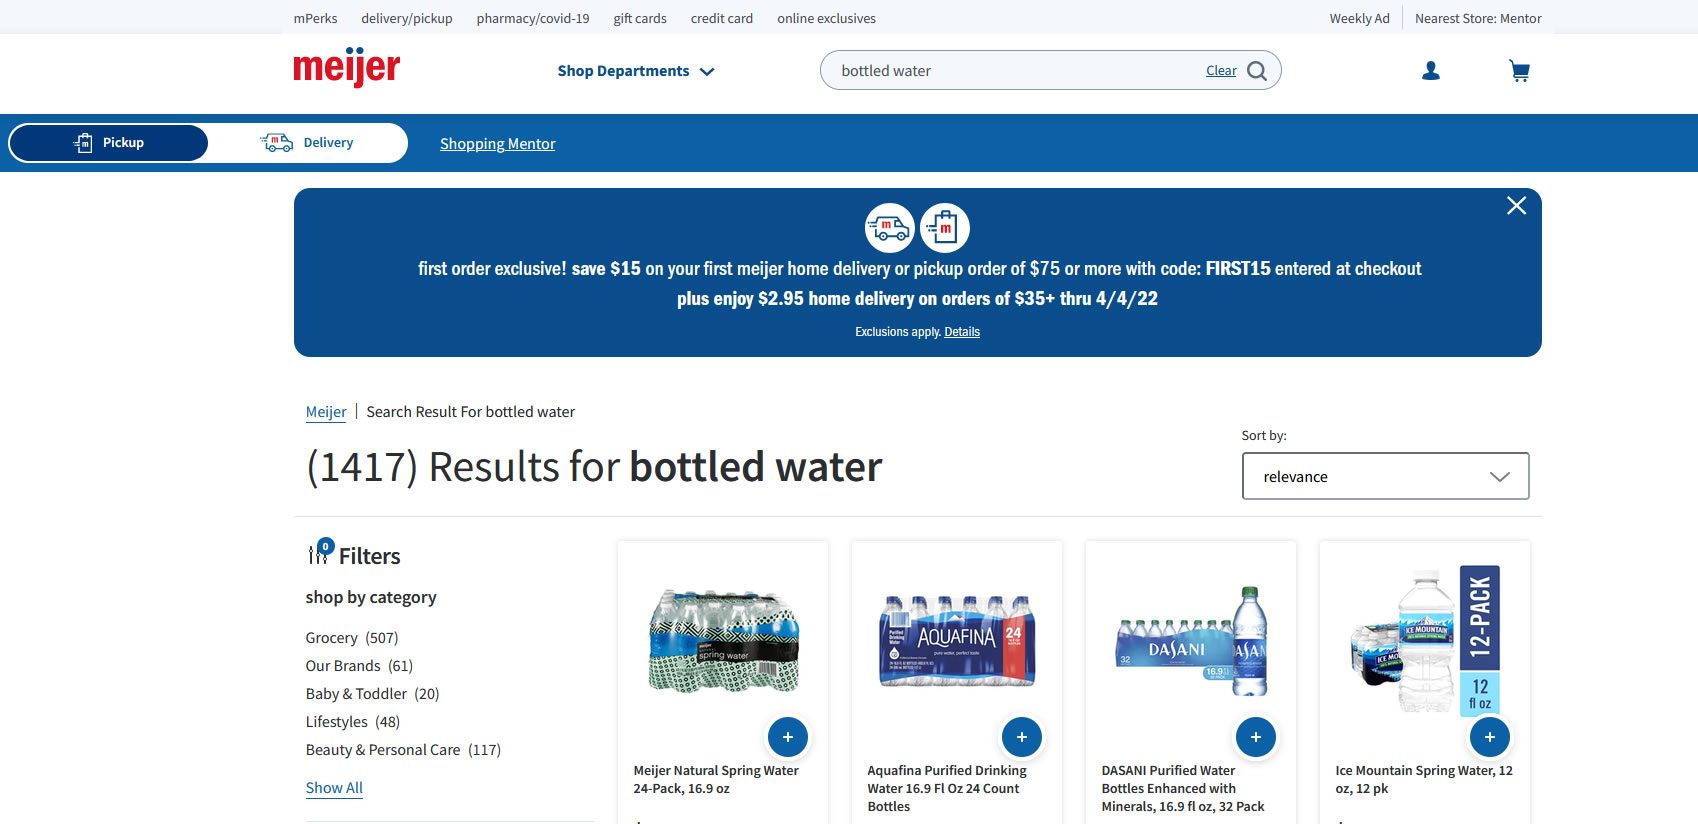
Task: Click the Meijer logo
Action: coord(346,67)
